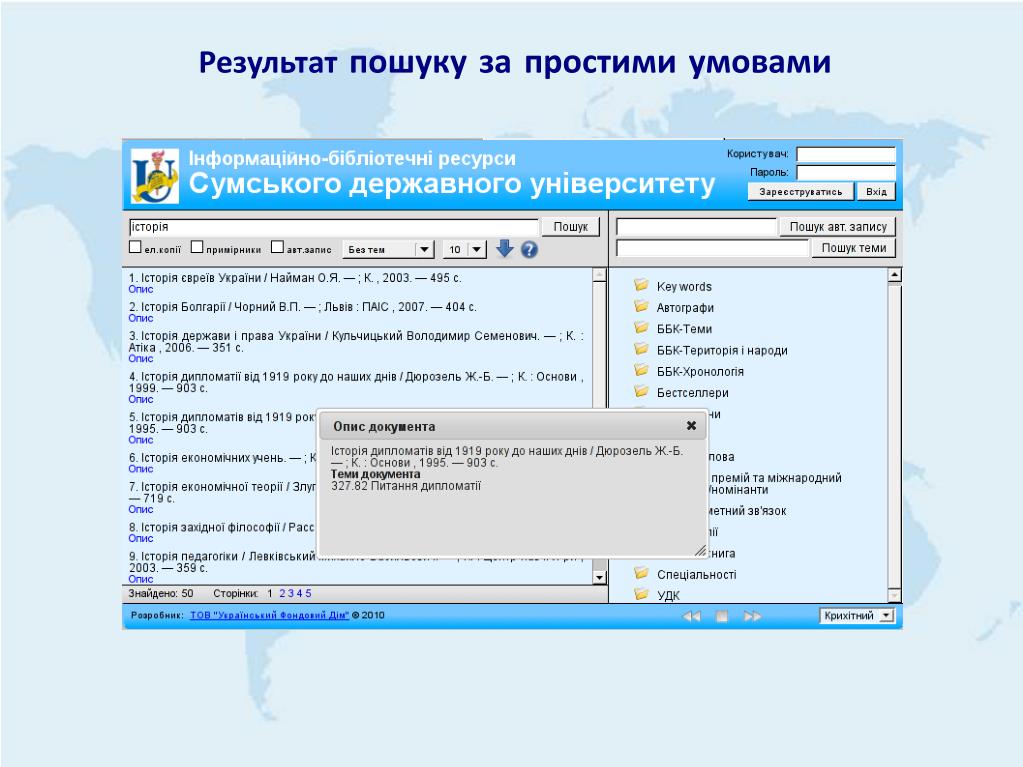
Task: Open the Key words folder icon
Action: click(641, 285)
